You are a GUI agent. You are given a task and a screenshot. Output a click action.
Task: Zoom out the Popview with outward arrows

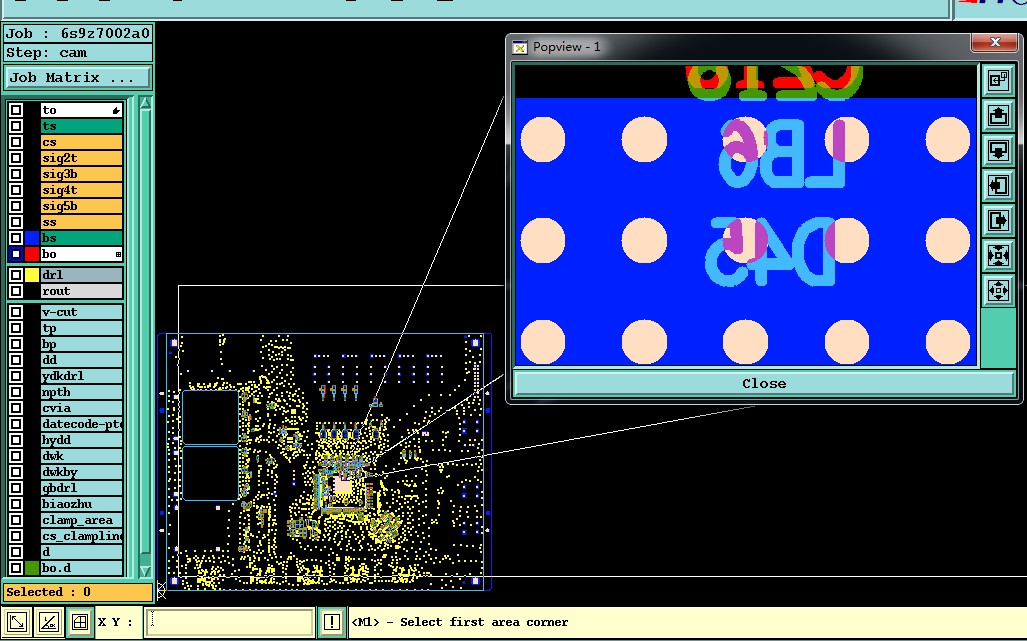coord(998,290)
